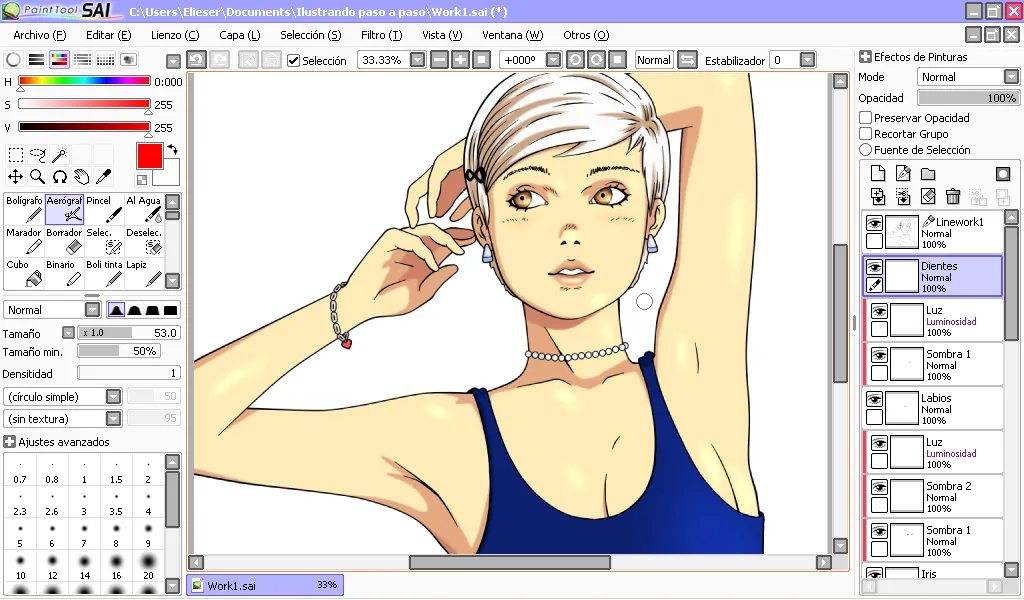Create a new normal layer
The height and width of the screenshot is (600, 1024).
(x=878, y=173)
